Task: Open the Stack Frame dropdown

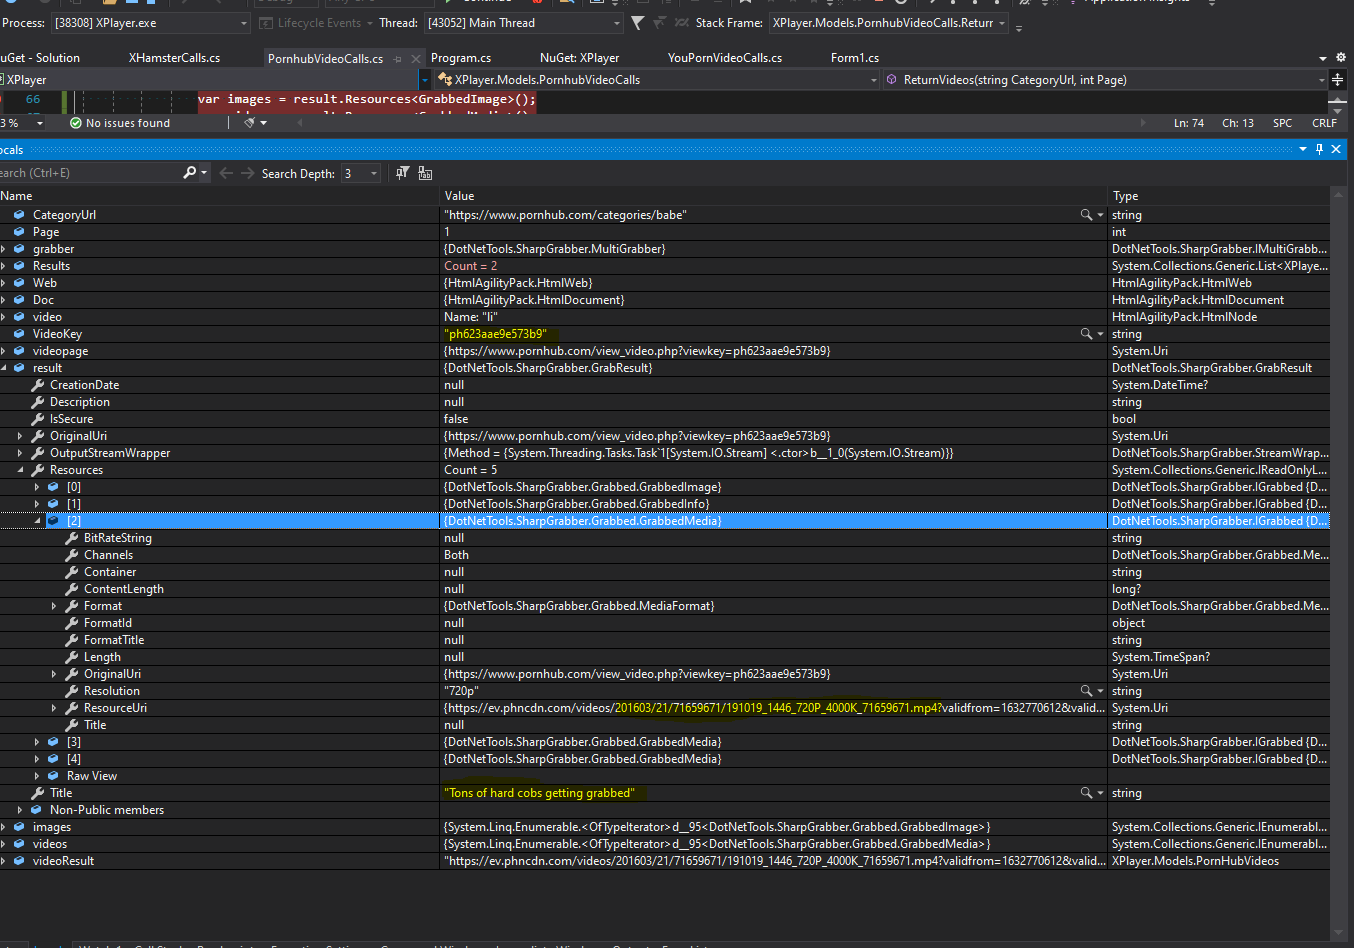Action: [x=1001, y=22]
